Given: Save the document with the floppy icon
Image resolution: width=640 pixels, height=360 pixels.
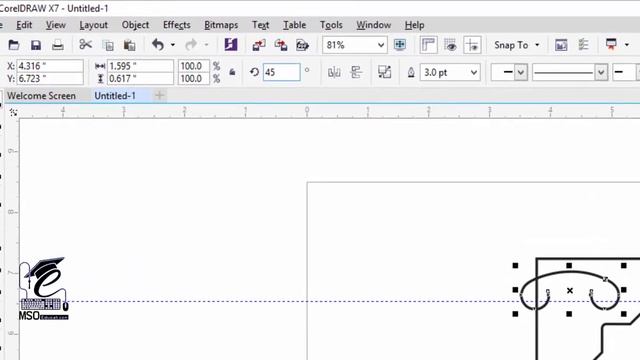Looking at the screenshot, I should coord(36,45).
